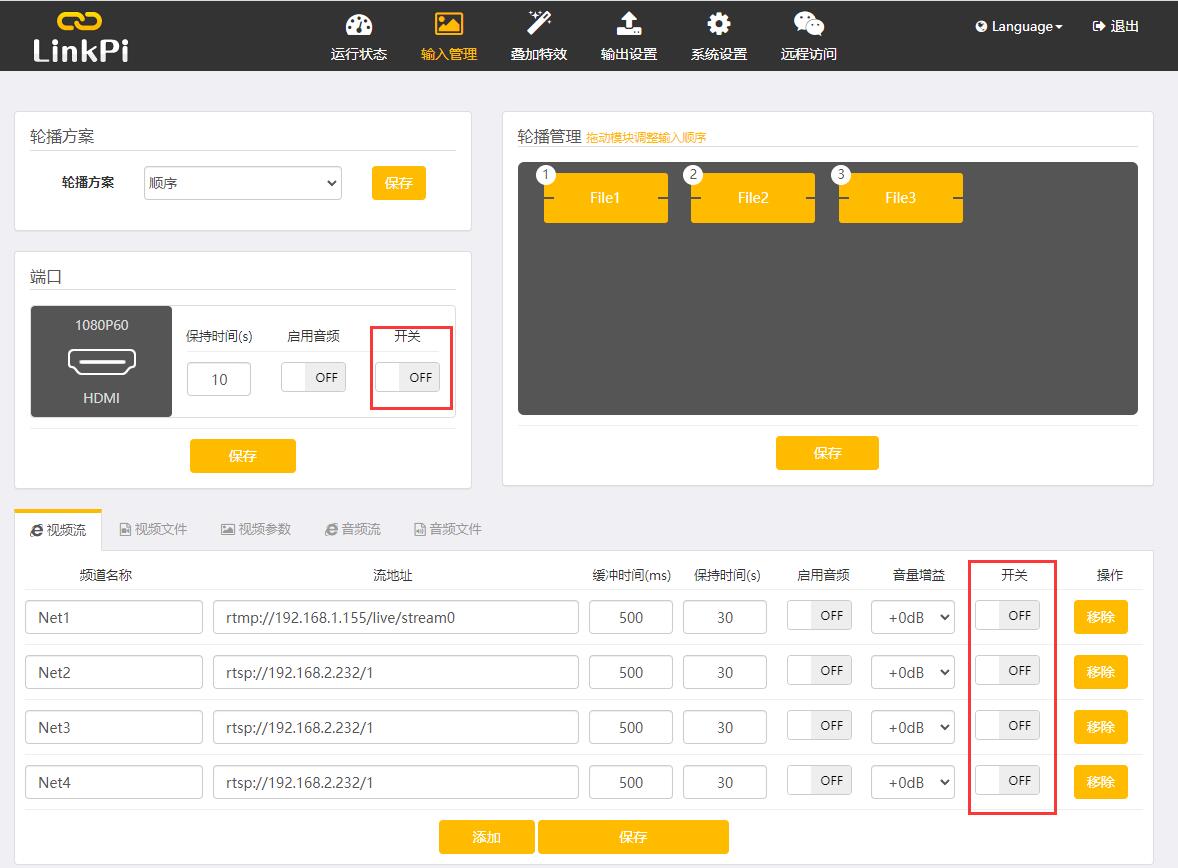
Task: Click the LinkPi logo
Action: (80, 37)
